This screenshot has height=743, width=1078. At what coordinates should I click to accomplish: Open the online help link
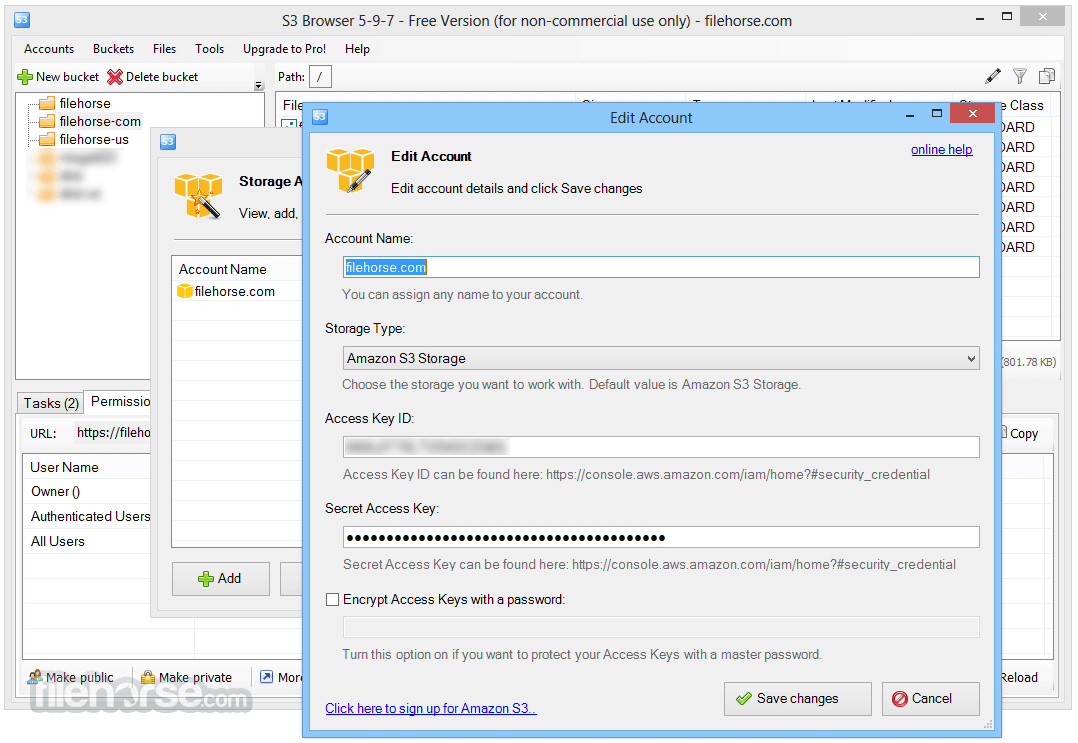(x=941, y=150)
